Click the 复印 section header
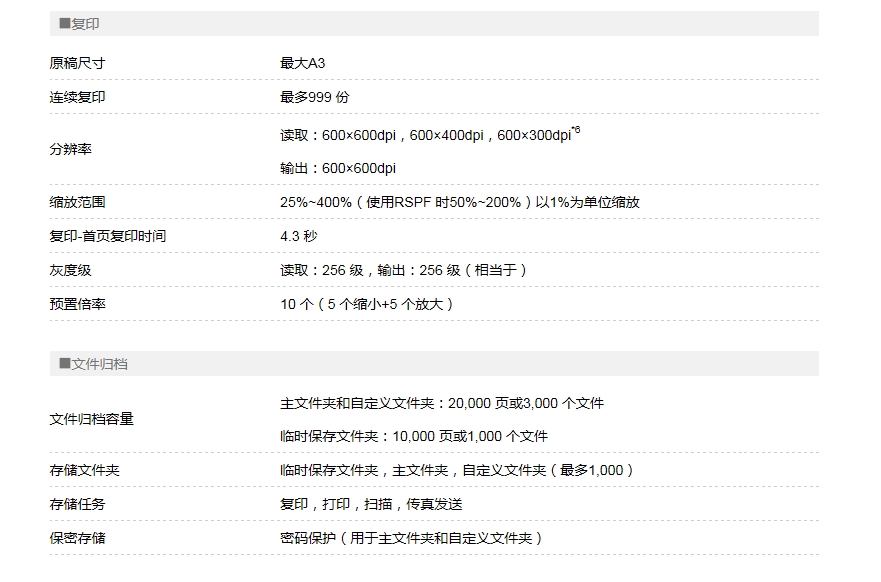This screenshot has width=881, height=582. [79, 24]
